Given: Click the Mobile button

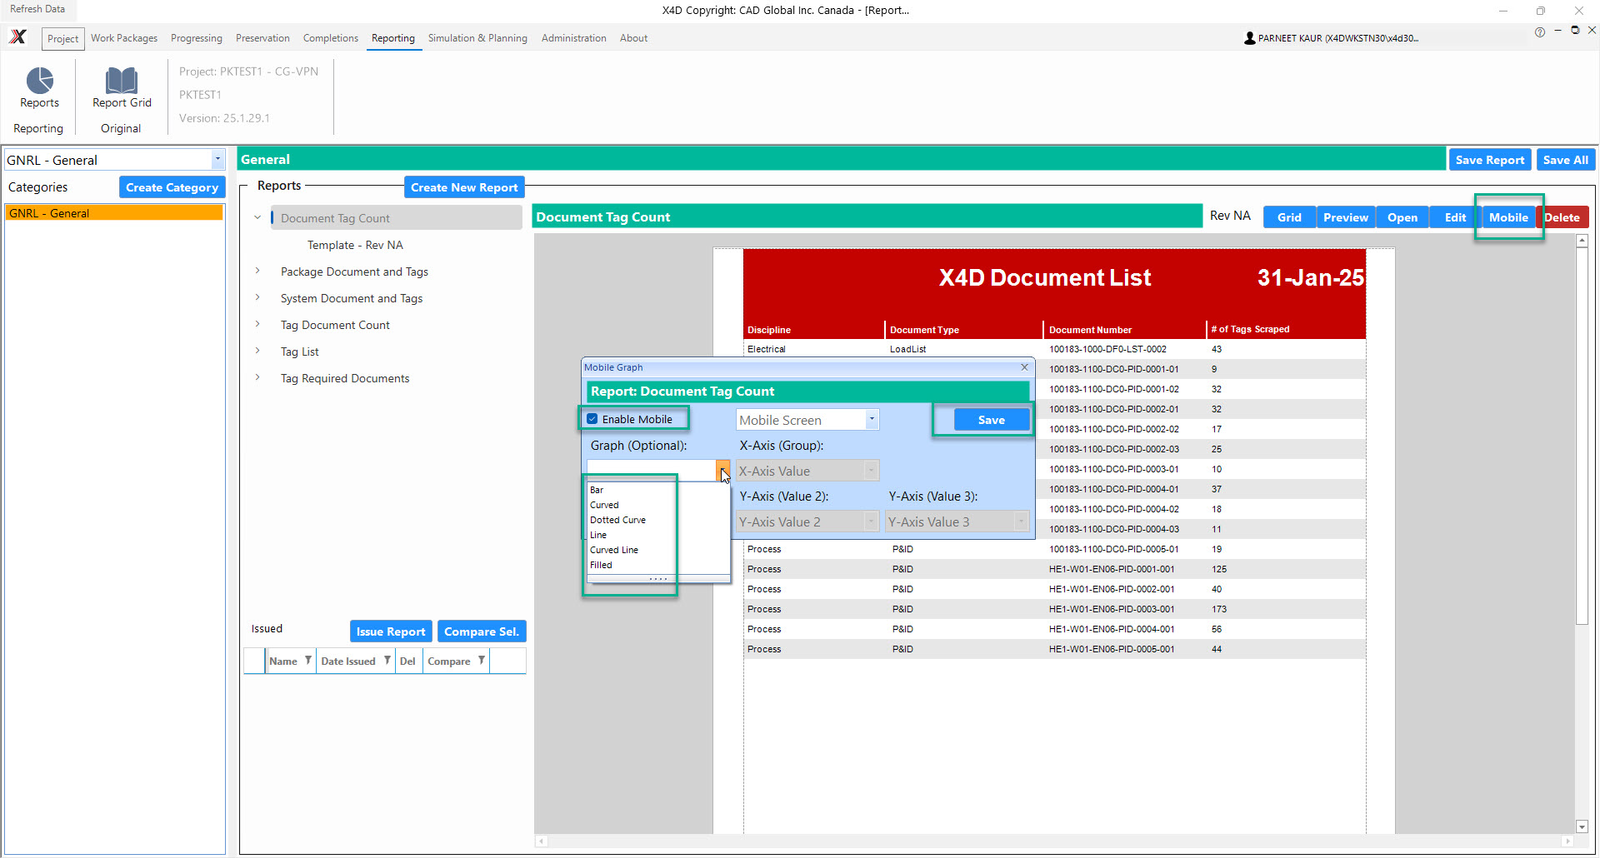Looking at the screenshot, I should click(1508, 217).
